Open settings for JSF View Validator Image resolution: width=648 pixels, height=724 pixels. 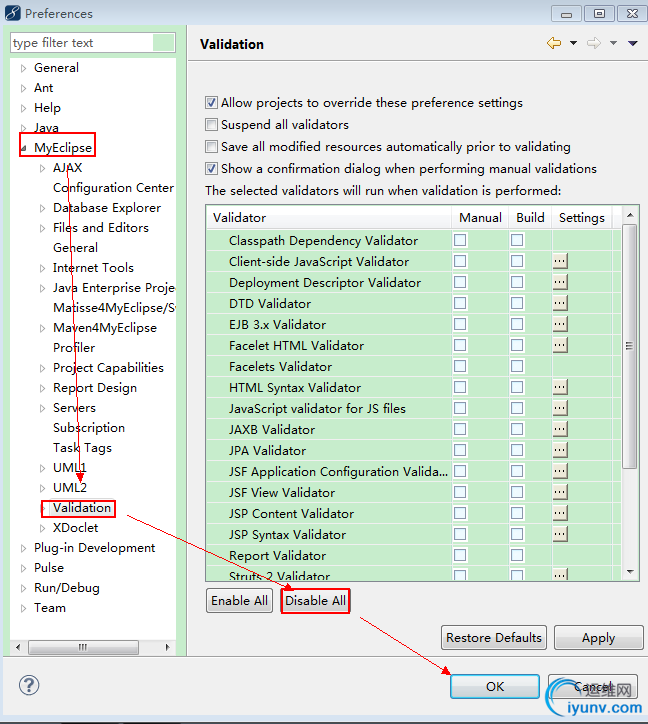click(560, 492)
